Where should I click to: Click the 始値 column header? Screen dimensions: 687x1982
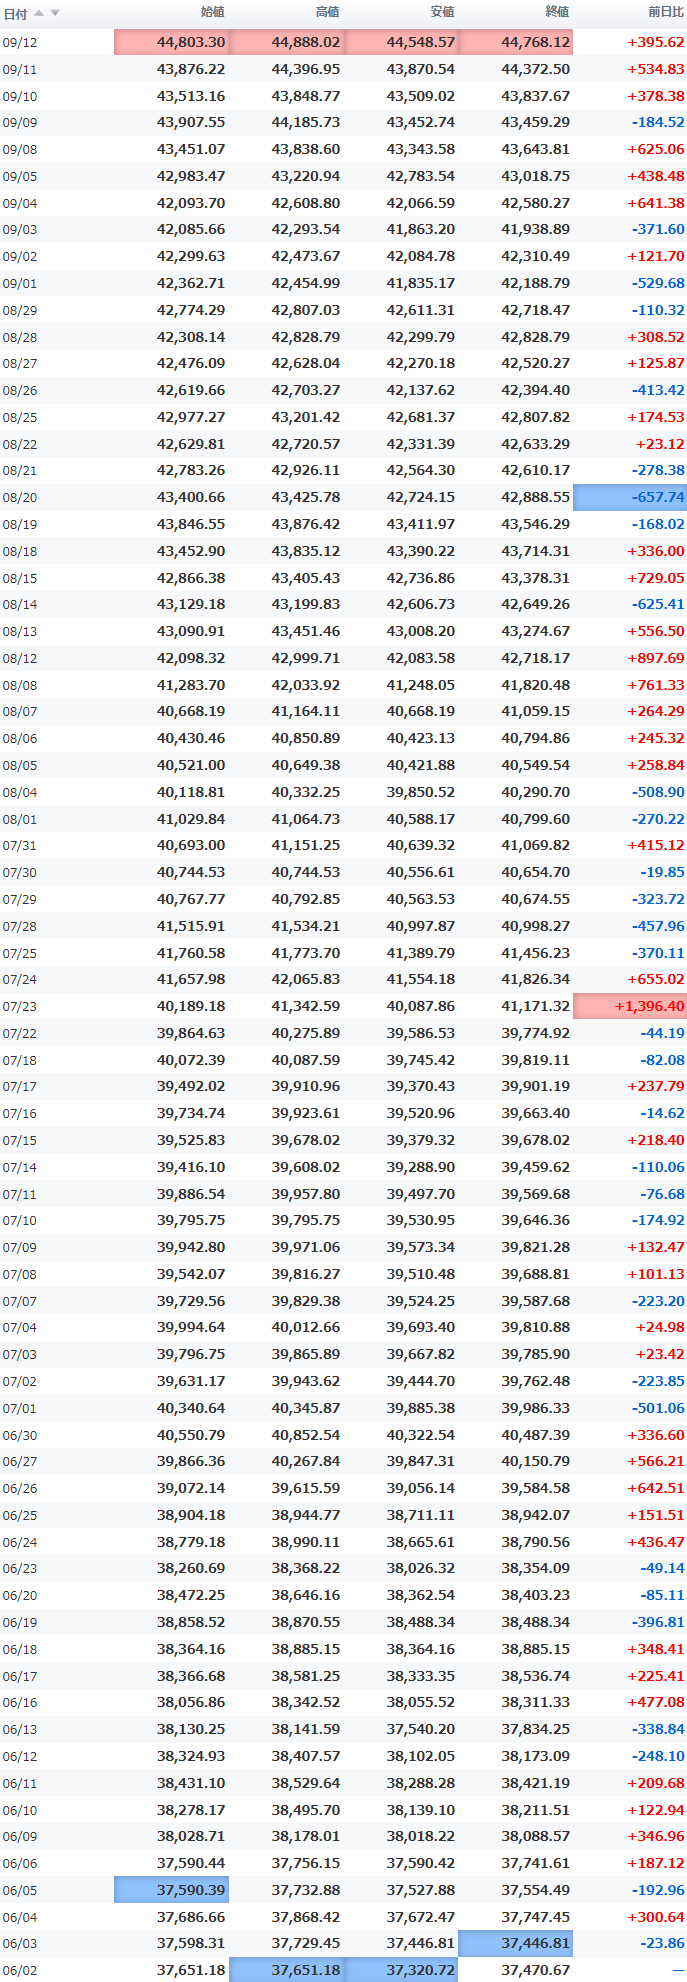[x=212, y=12]
